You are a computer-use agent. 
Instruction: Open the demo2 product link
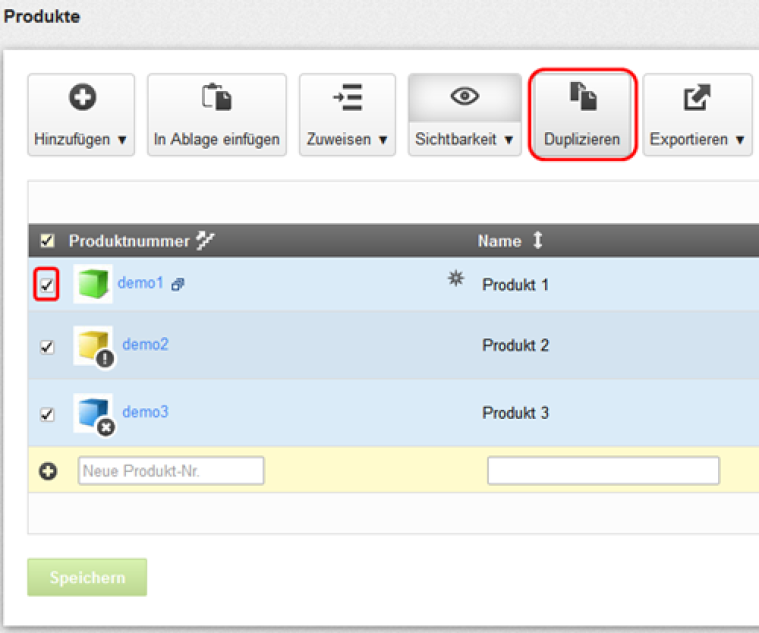tap(145, 344)
